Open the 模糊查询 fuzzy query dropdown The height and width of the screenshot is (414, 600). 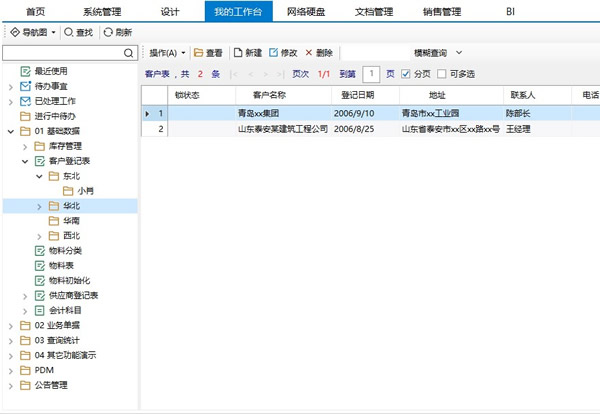pyautogui.click(x=438, y=52)
